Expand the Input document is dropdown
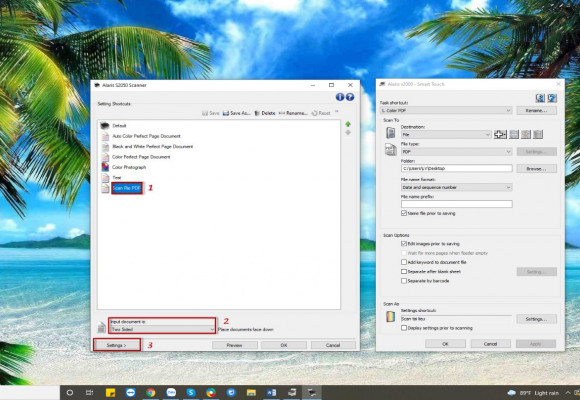 [x=162, y=329]
